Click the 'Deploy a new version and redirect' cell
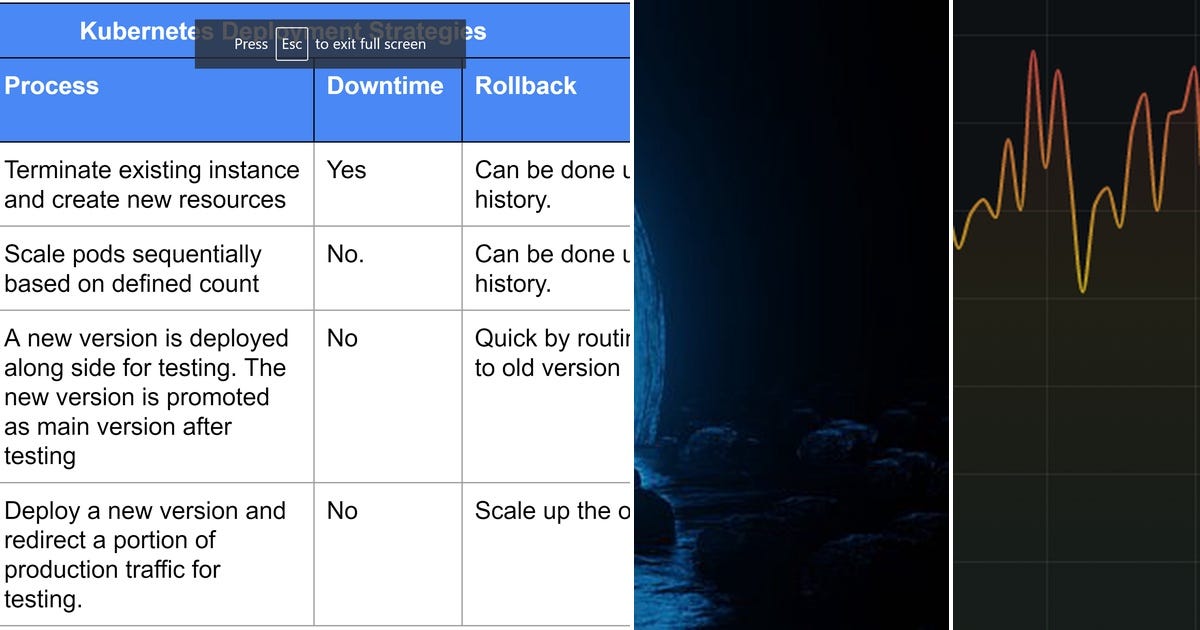This screenshot has width=1200, height=630. (145, 554)
